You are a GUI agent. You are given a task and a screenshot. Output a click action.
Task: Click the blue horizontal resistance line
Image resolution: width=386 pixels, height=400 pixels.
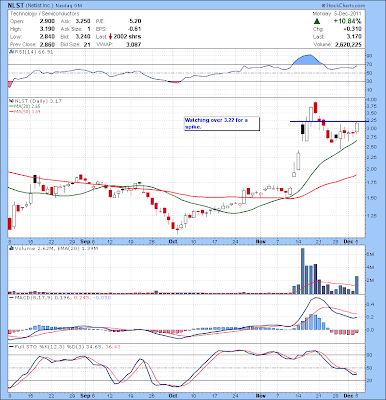(329, 121)
